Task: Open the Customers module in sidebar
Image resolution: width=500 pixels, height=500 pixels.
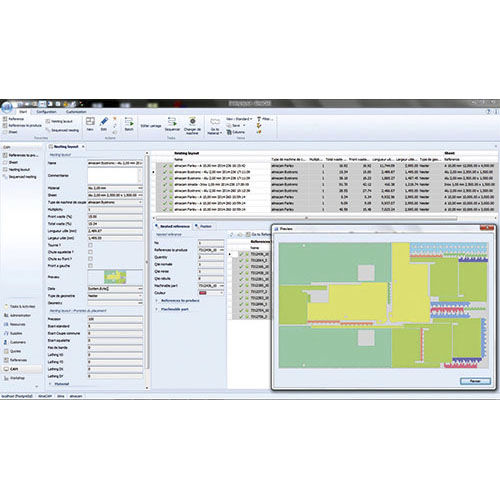Action: (x=15, y=342)
